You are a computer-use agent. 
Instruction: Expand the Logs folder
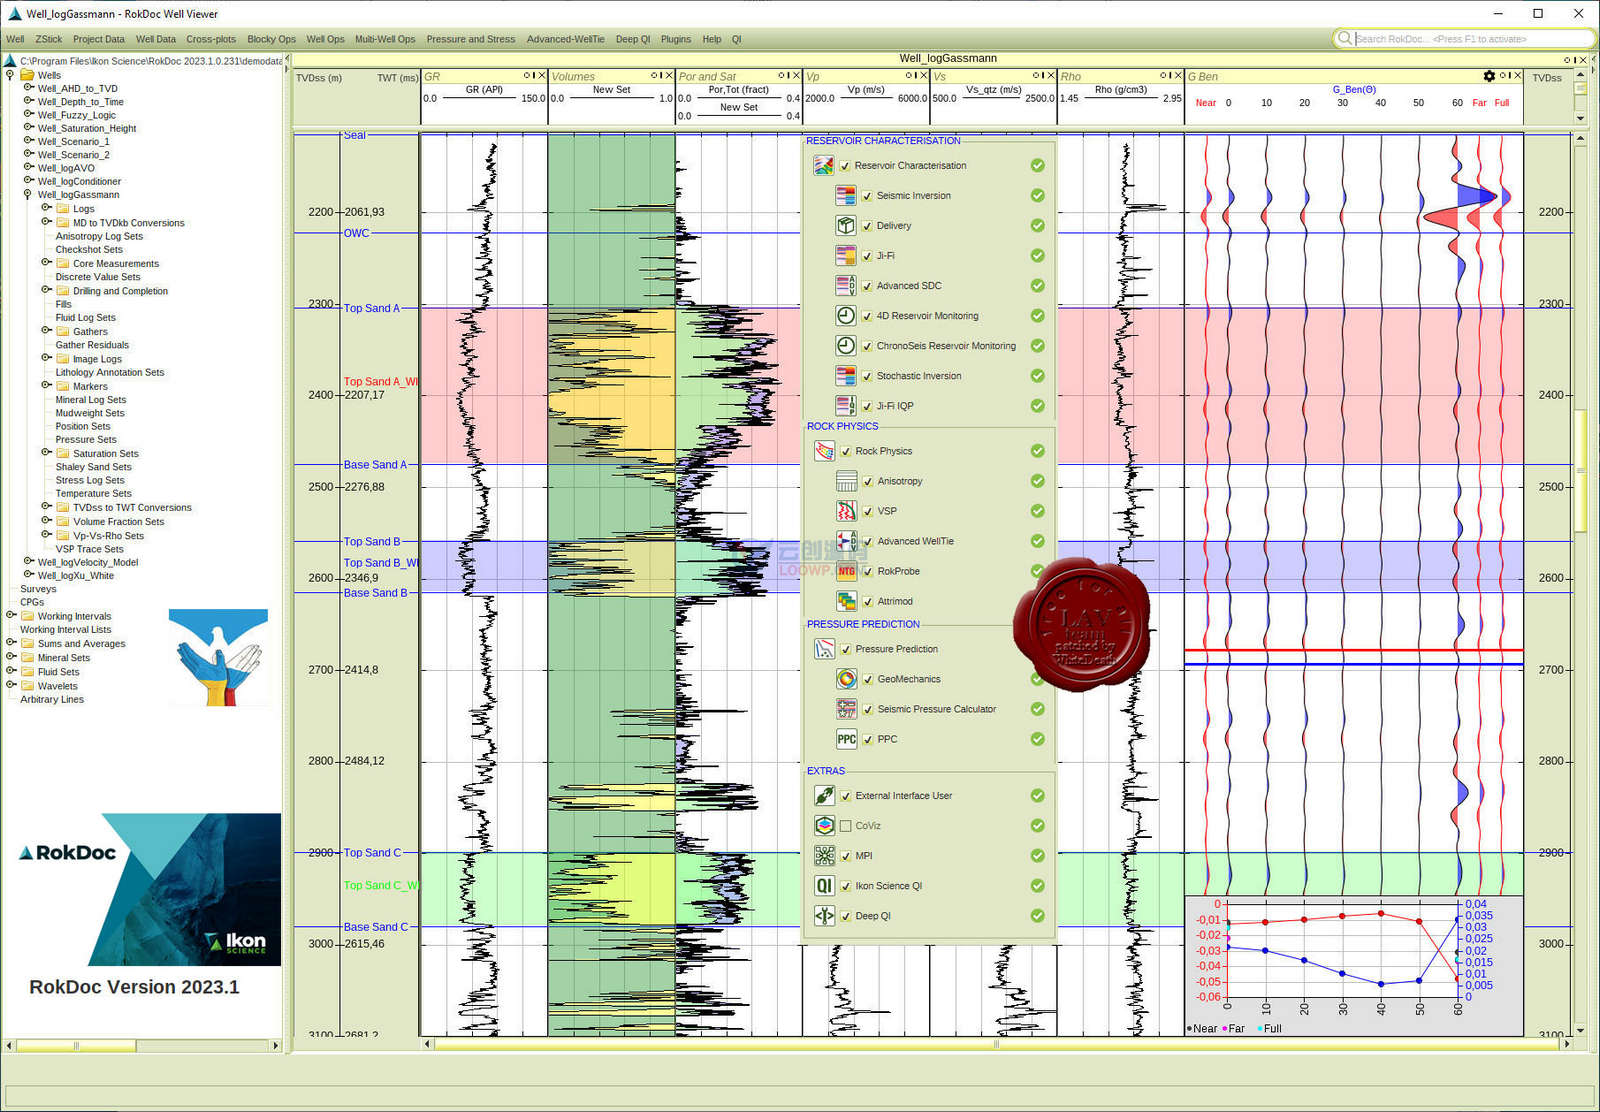point(46,208)
